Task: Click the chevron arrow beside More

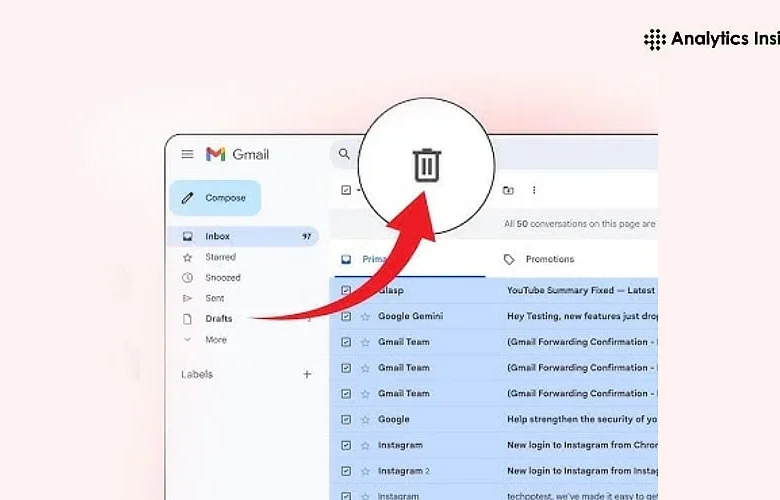Action: pos(188,340)
